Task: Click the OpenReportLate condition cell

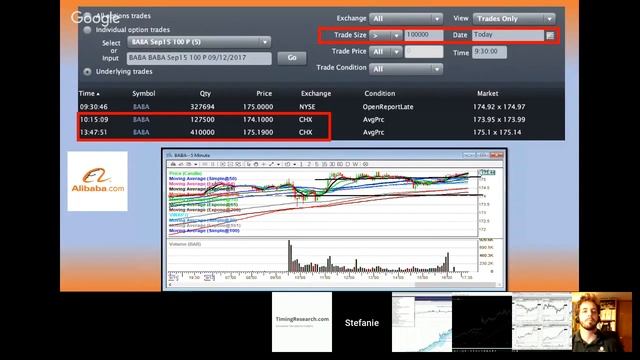Action: point(388,107)
